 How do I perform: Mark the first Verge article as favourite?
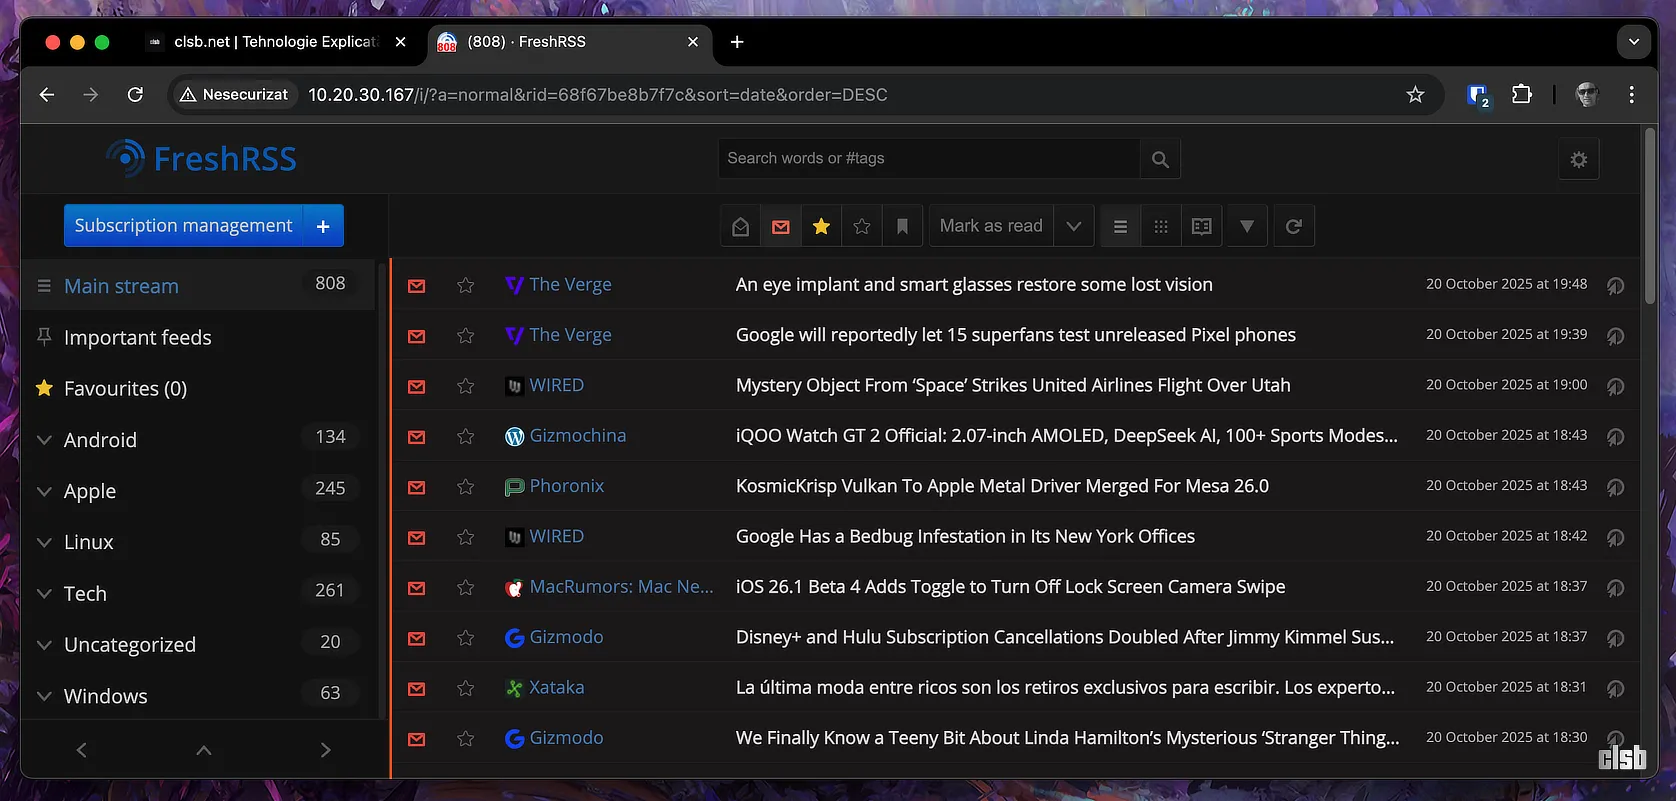[x=465, y=285]
